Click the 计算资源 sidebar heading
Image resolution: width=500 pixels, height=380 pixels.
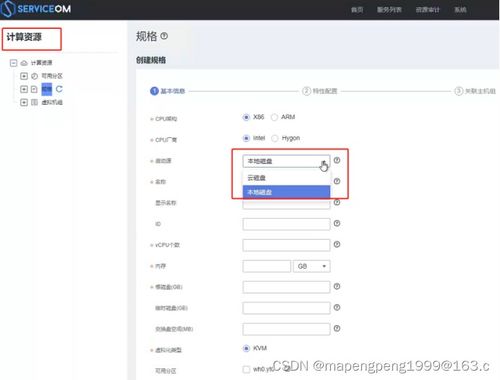click(24, 37)
